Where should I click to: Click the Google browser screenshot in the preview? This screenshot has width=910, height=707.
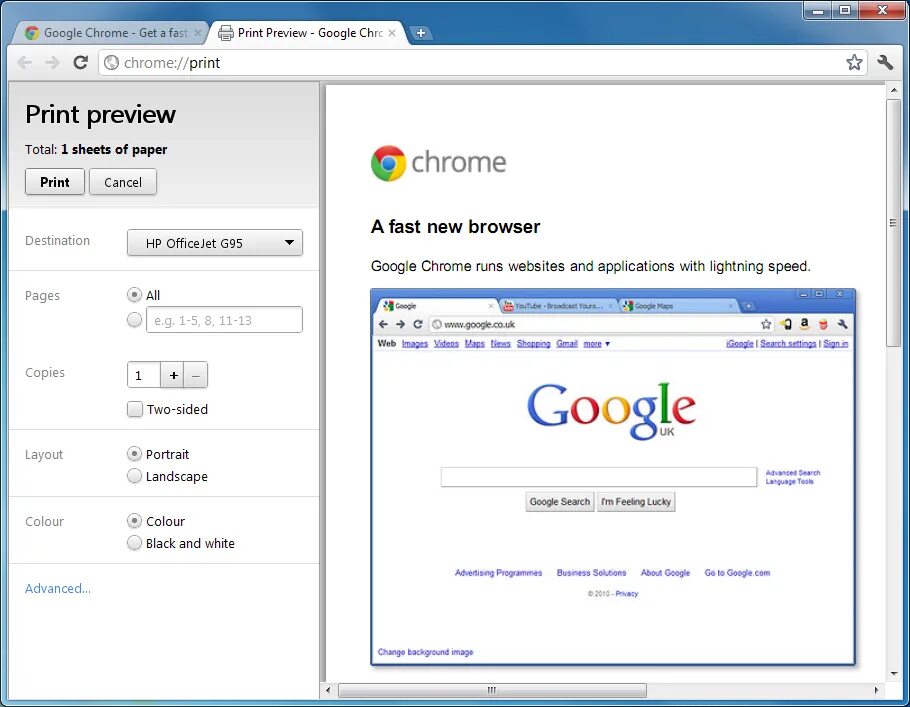(x=613, y=477)
